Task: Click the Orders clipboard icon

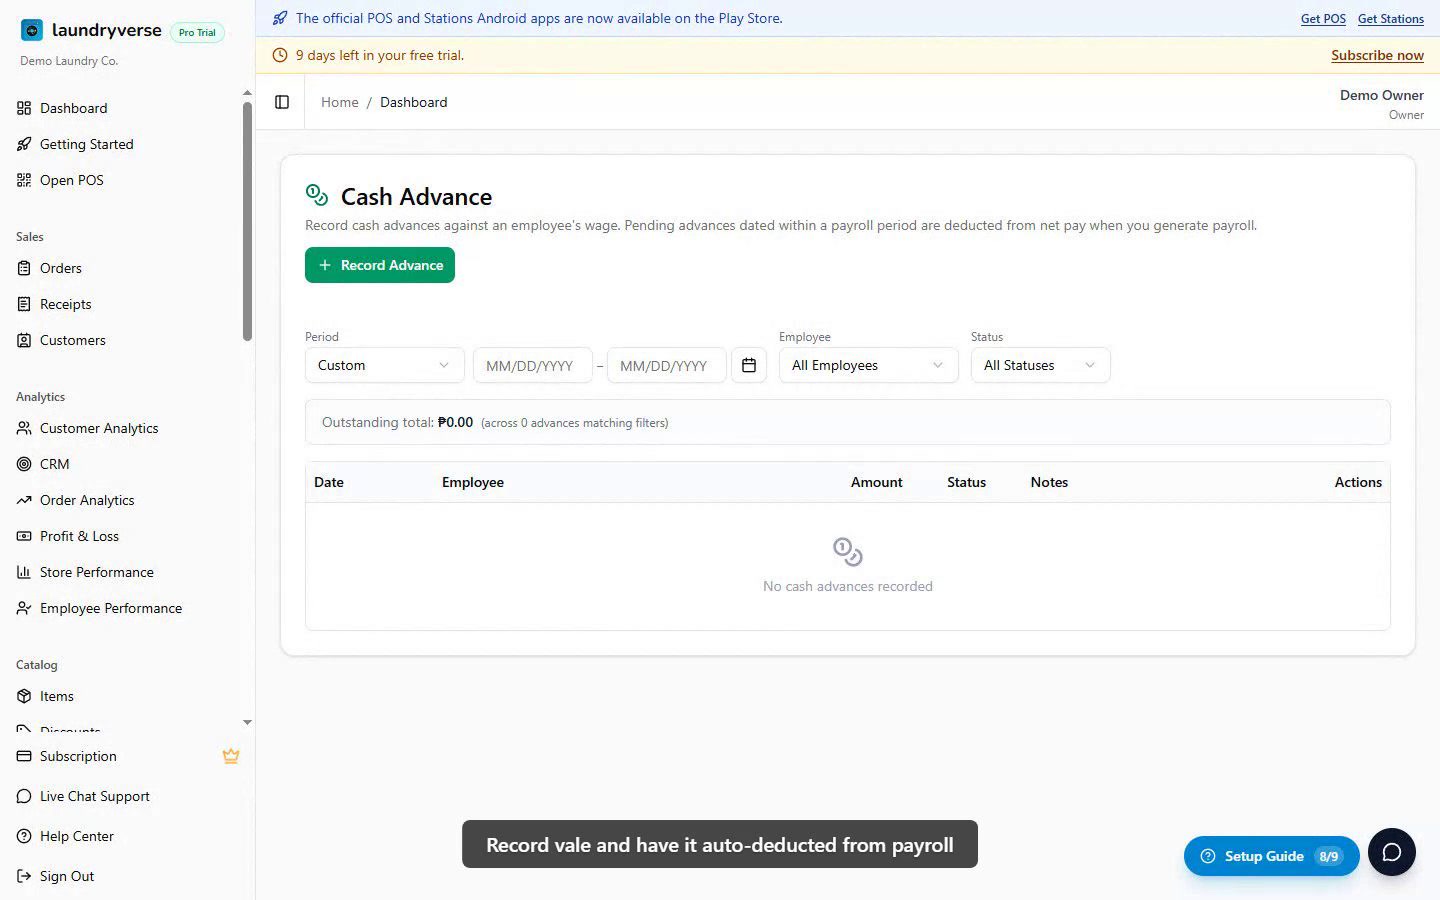Action: (24, 268)
